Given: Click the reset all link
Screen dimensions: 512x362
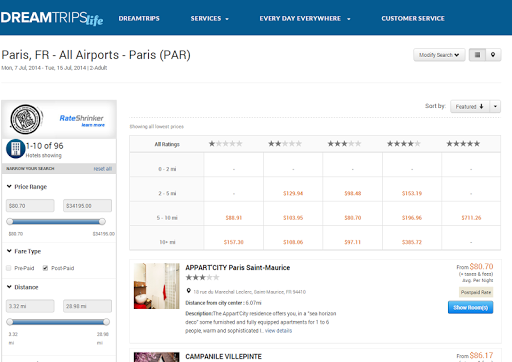Looking at the screenshot, I should pos(103,169).
